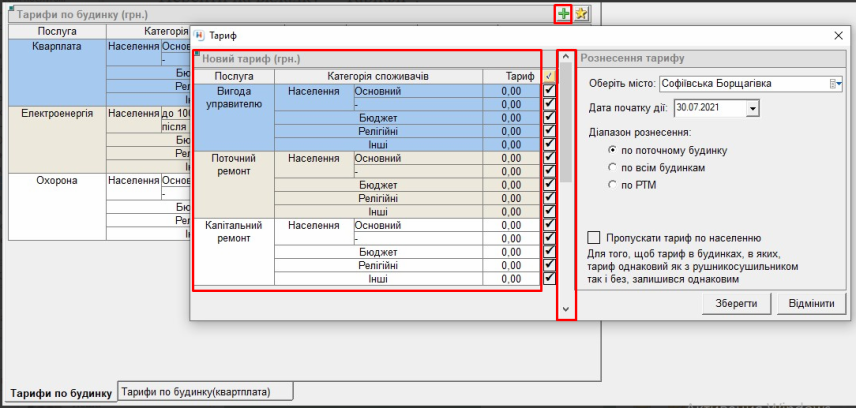856x408 pixels.
Task: Select the по всім будинкам radio option
Action: (613, 167)
